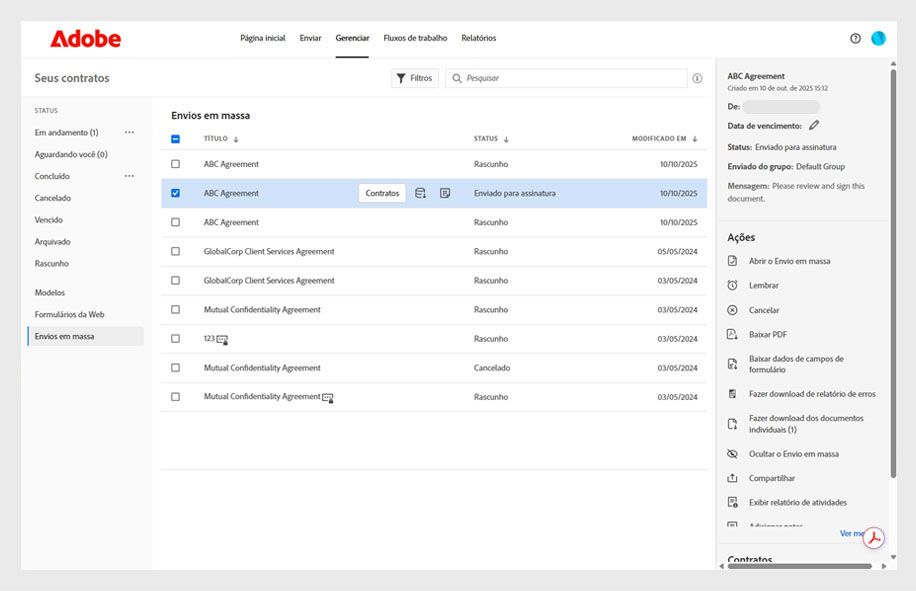Check the select-all checkbox in the header
916x591 pixels.
click(x=175, y=137)
